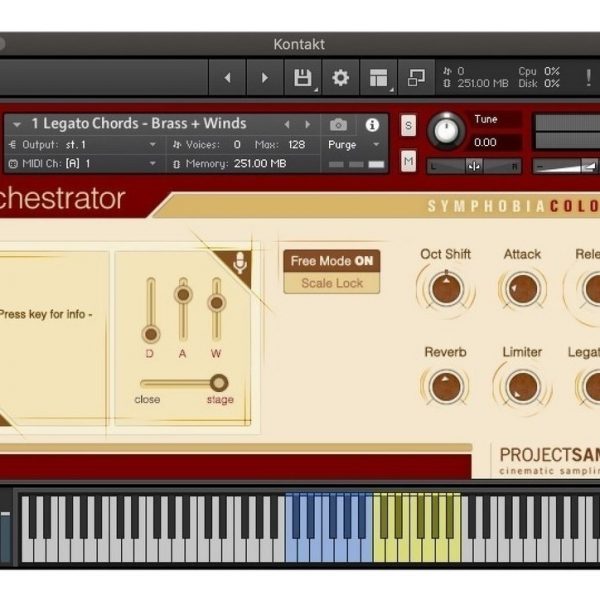Click the pan center marker icon
The image size is (600, 600).
(474, 166)
